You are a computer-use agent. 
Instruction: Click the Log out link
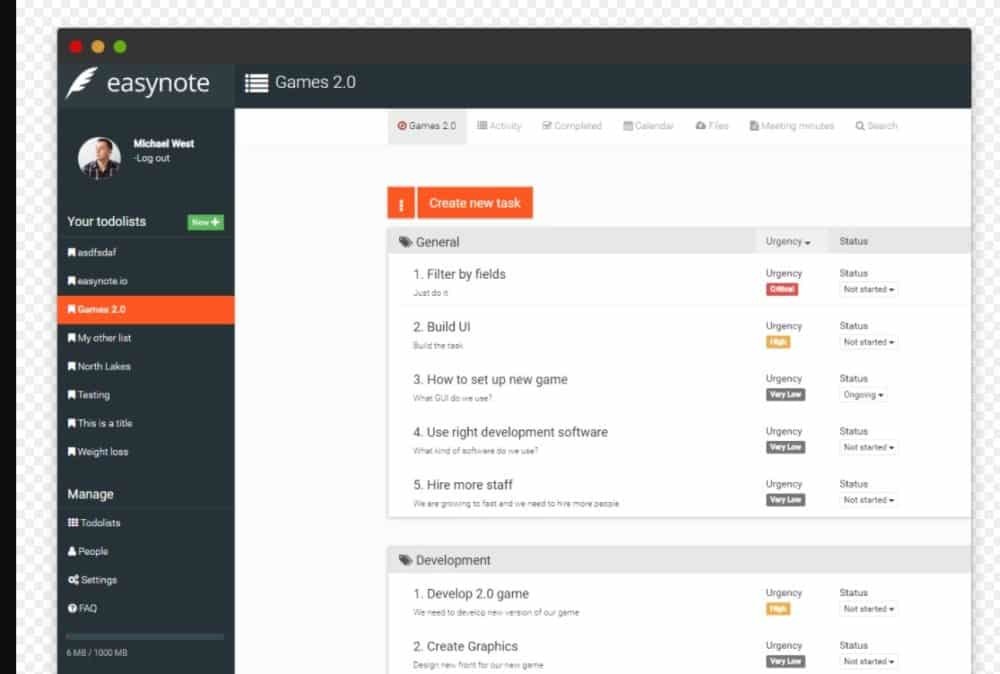(x=152, y=158)
